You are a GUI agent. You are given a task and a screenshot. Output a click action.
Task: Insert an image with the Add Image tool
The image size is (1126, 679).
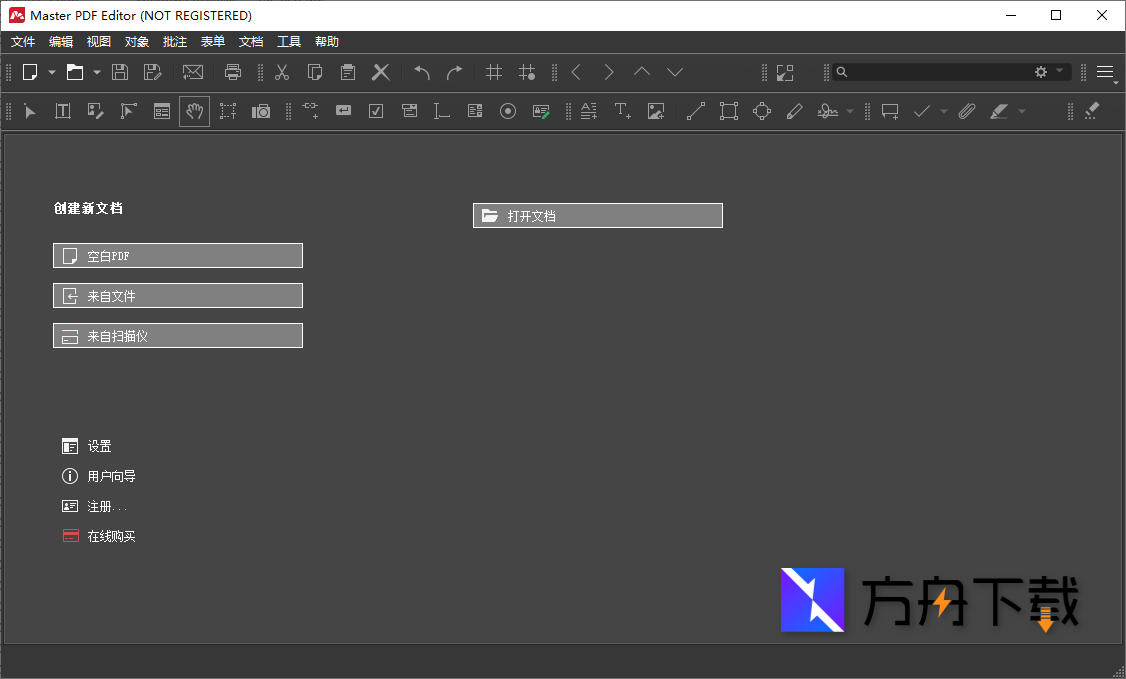tap(656, 111)
